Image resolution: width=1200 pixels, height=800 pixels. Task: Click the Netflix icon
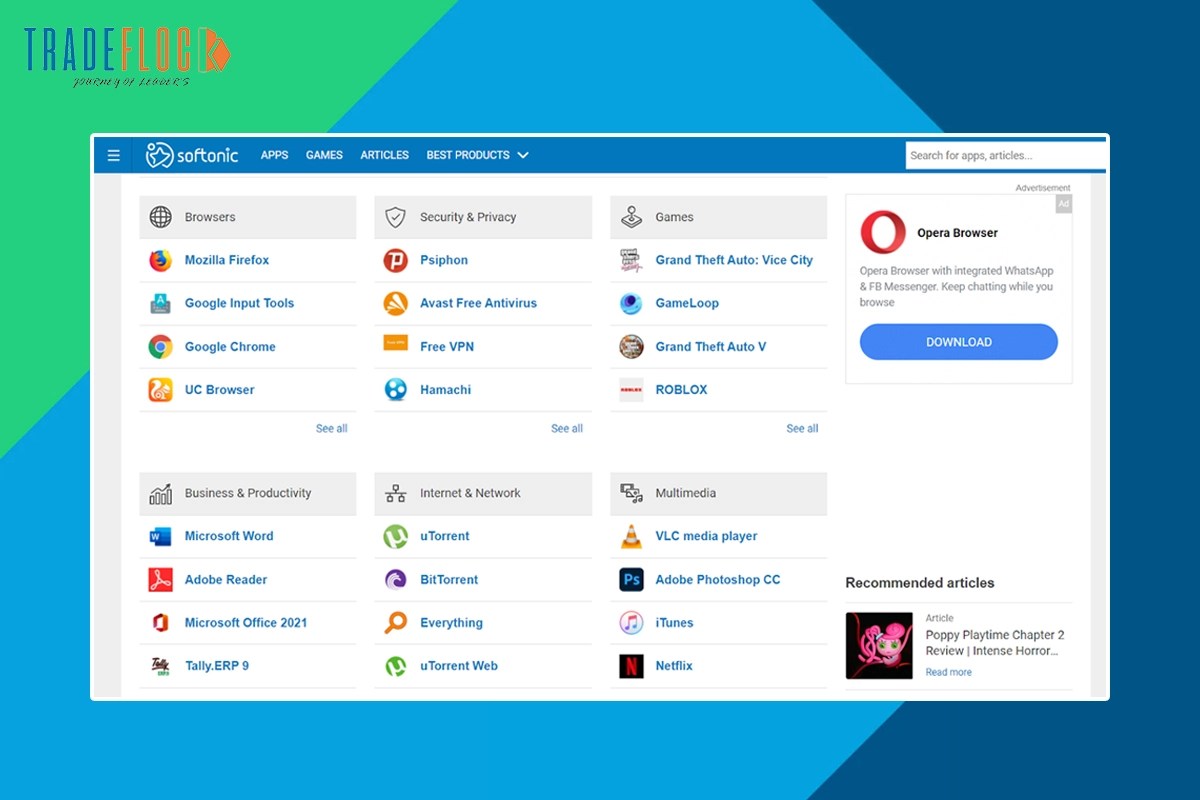coord(631,666)
